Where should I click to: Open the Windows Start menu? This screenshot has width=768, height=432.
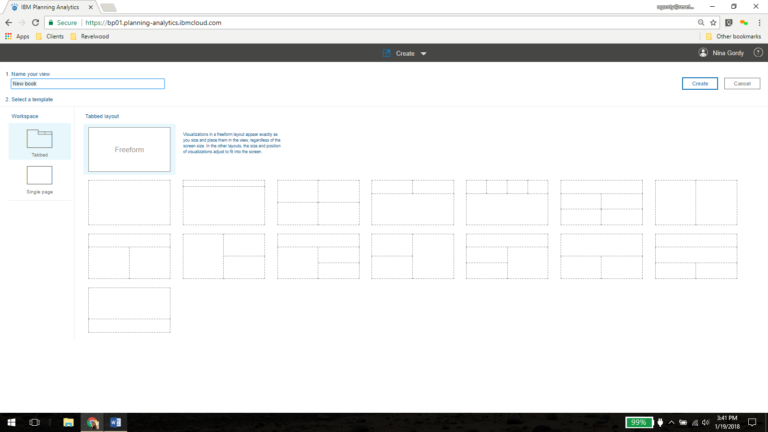[10, 422]
